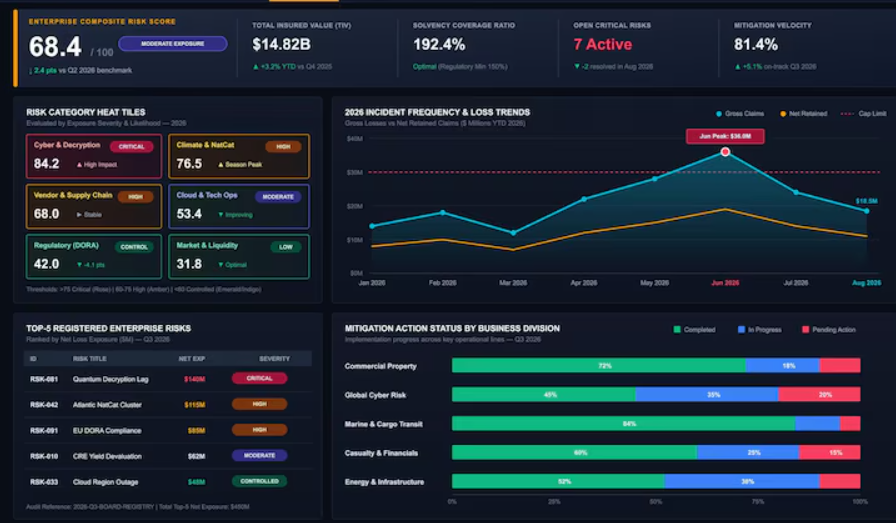This screenshot has height=523, width=896.
Task: Toggle the Completed legend item
Action: (694, 330)
